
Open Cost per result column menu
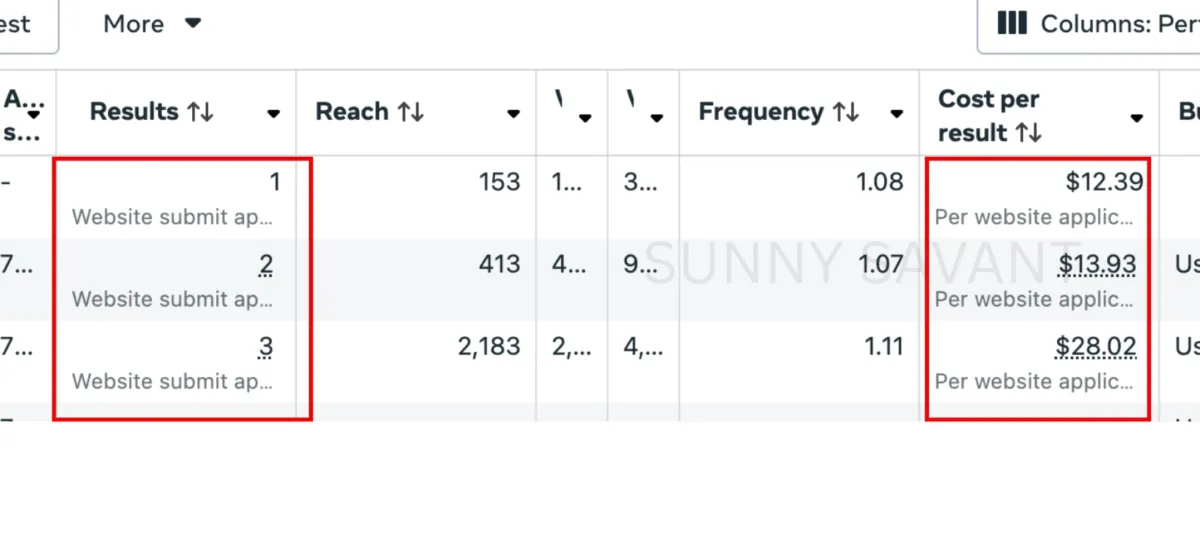tap(1136, 118)
